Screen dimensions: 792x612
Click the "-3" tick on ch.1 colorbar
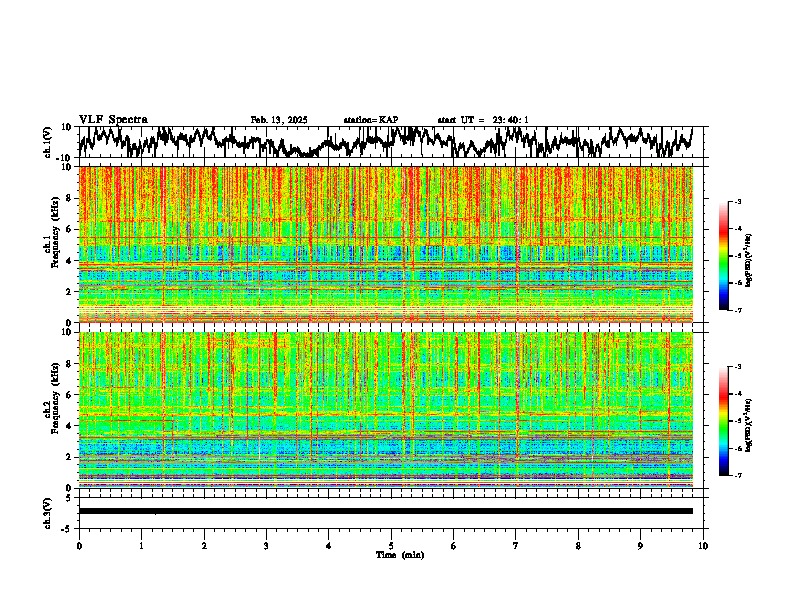coord(737,201)
